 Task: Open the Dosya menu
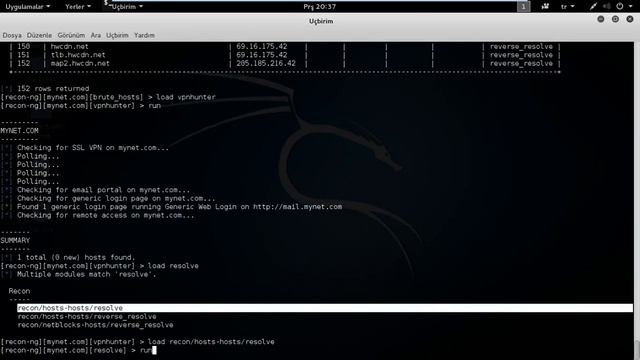(x=12, y=36)
